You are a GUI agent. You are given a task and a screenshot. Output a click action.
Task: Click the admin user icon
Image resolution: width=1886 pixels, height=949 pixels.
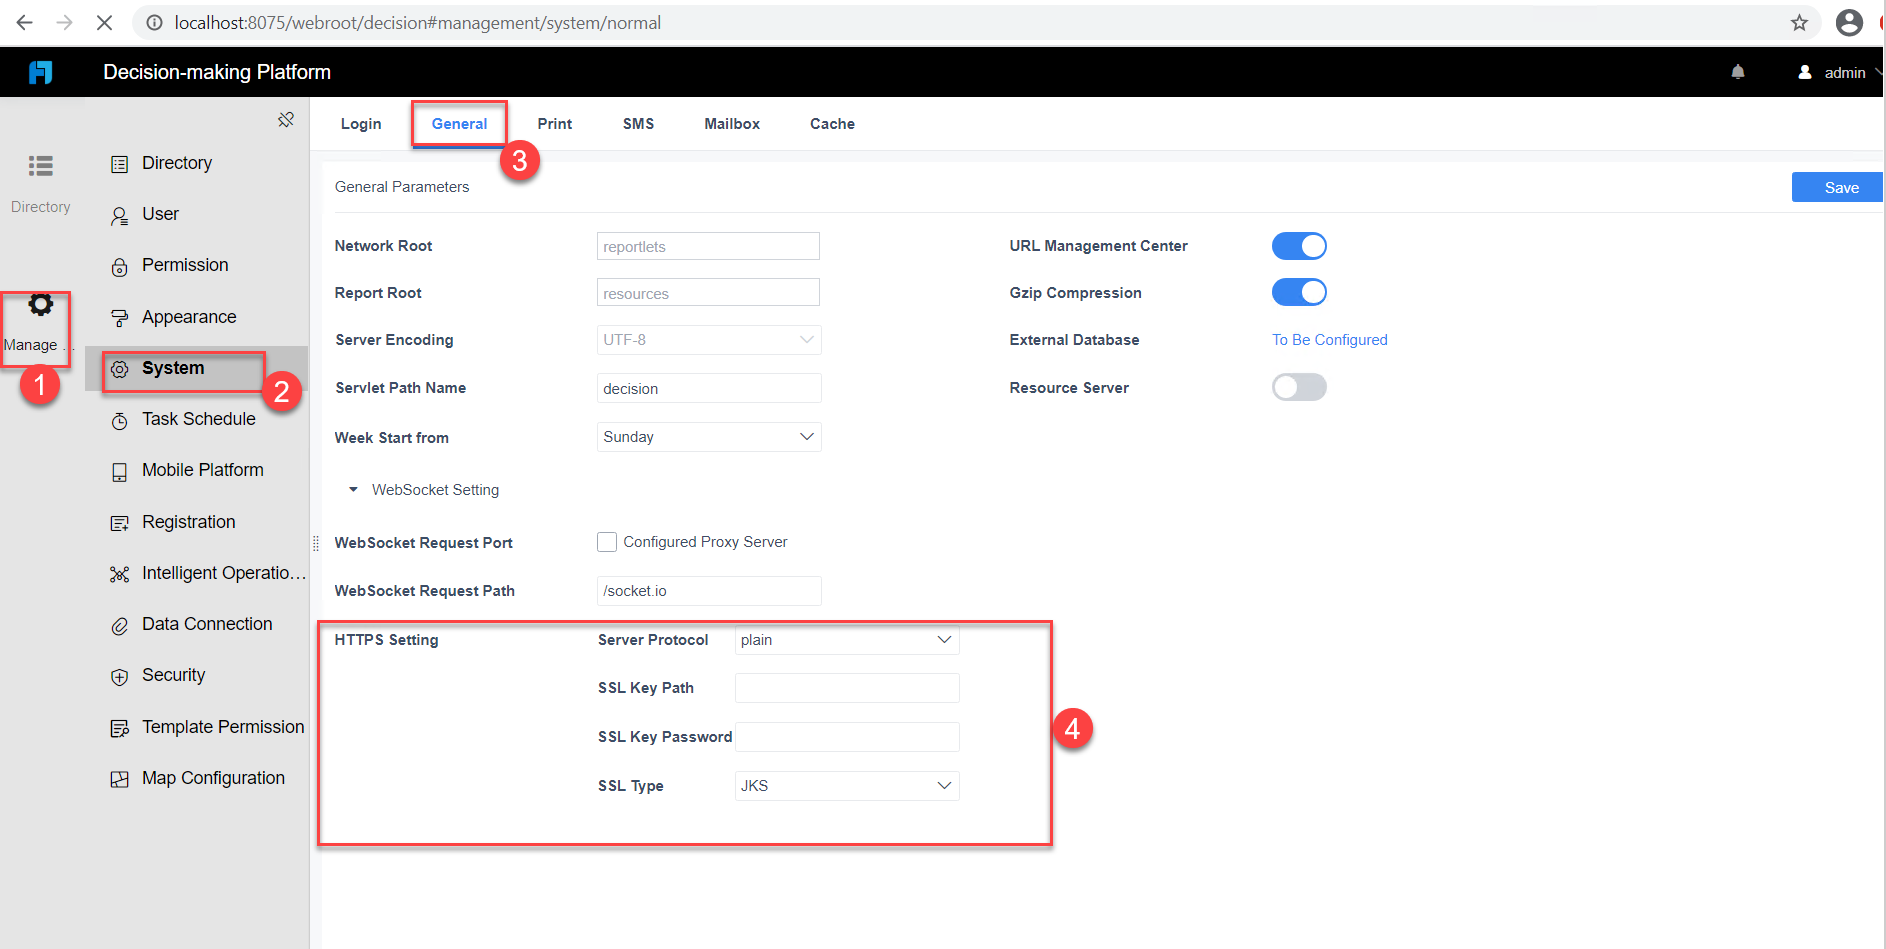(1805, 72)
